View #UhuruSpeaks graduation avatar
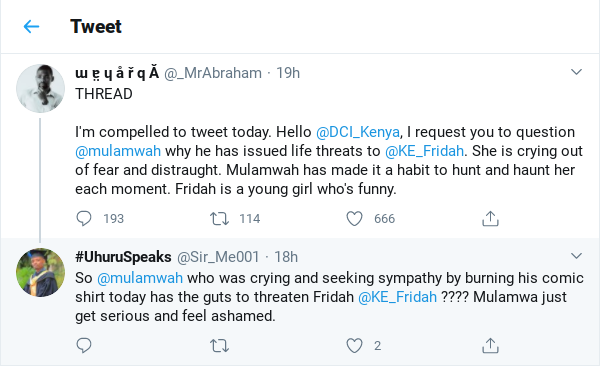The width and height of the screenshot is (600, 366). (x=40, y=273)
